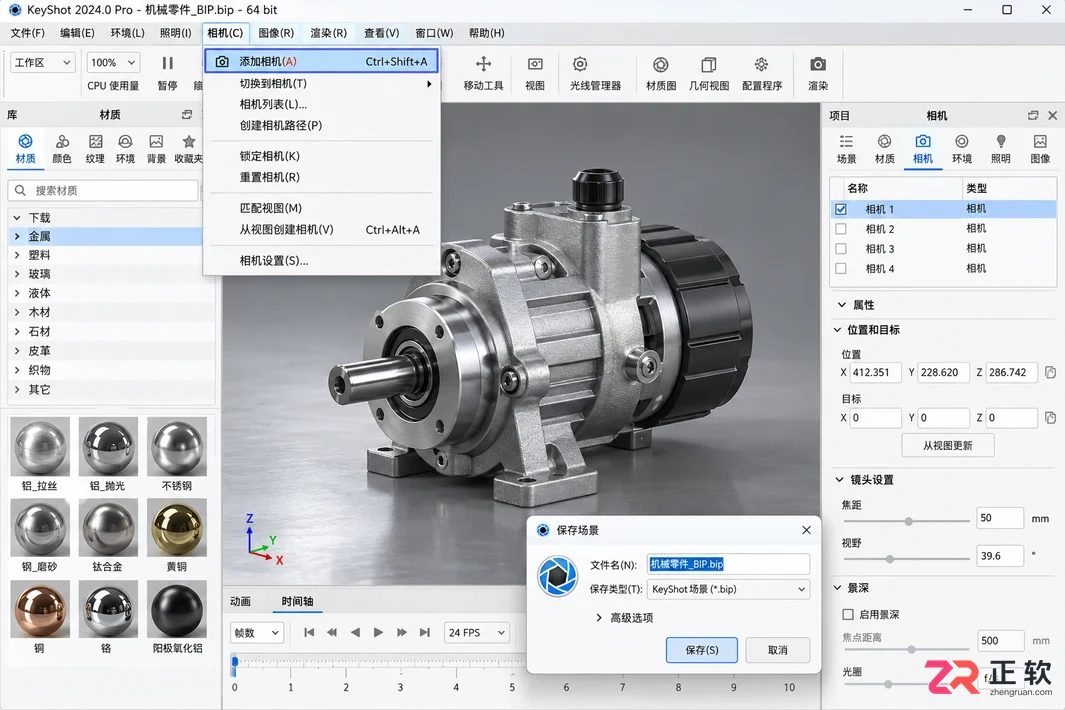Image resolution: width=1065 pixels, height=710 pixels.
Task: Select the library Environments (环境) tab icon
Action: pos(125,141)
